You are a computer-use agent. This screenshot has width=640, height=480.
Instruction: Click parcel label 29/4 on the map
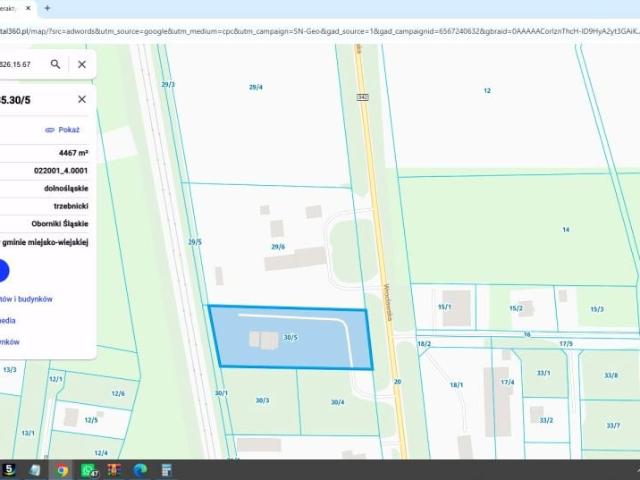tap(256, 87)
